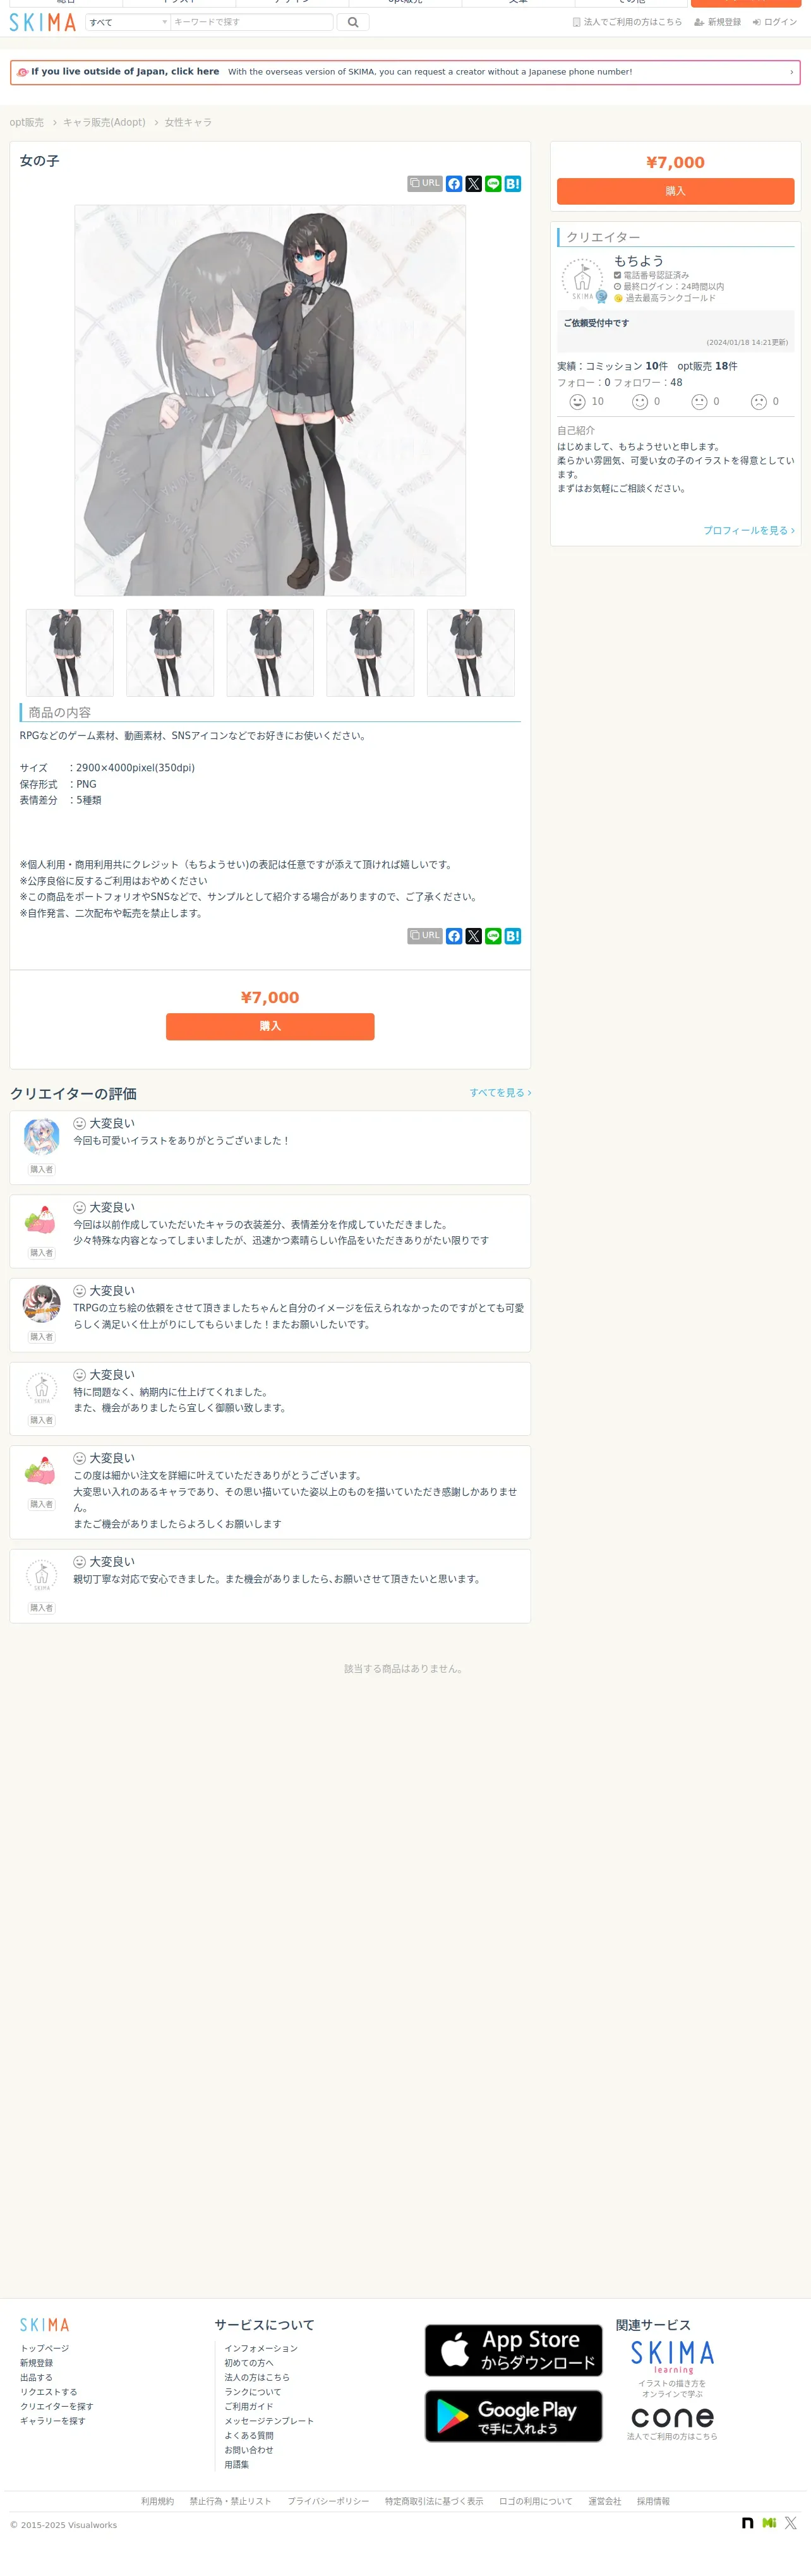This screenshot has height=2576, width=811.
Task: Open 出品する in footer column
Action: [x=36, y=2377]
